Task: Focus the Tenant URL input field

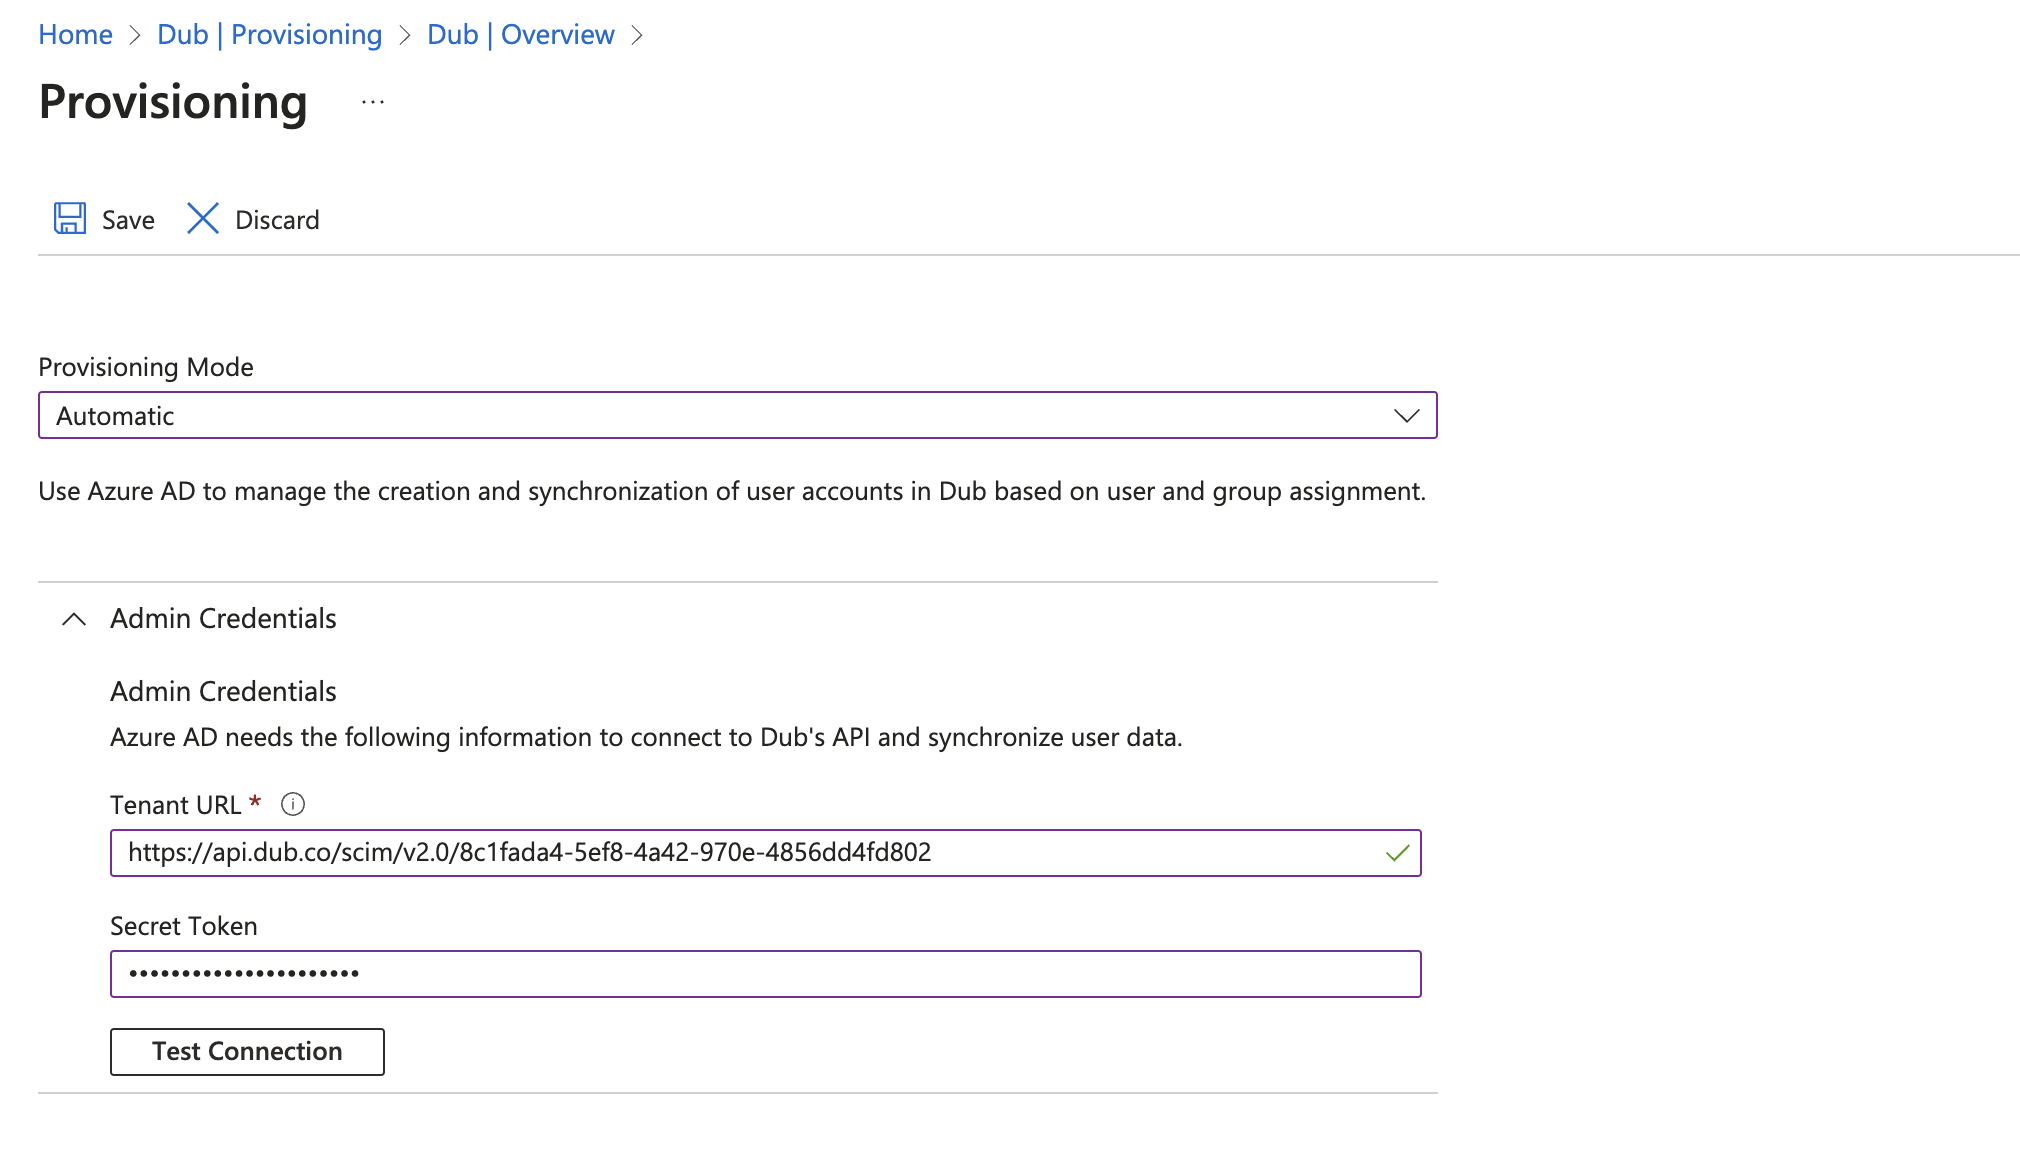Action: 766,853
